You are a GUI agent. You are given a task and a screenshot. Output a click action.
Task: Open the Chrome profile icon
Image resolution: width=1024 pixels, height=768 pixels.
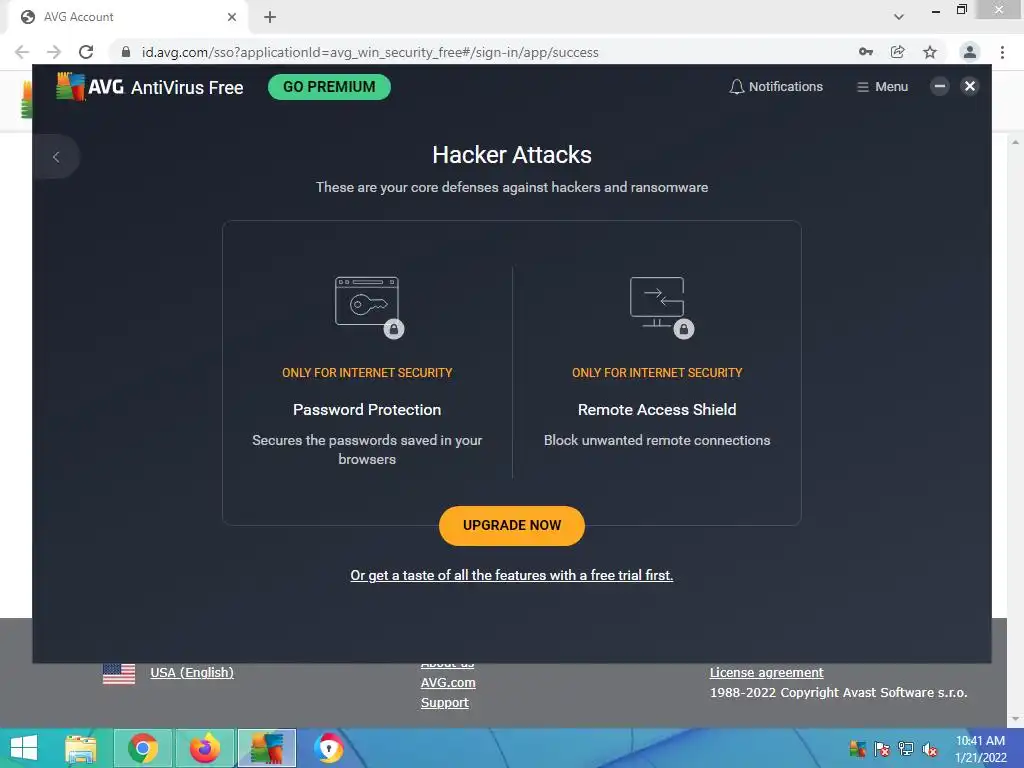pyautogui.click(x=970, y=52)
